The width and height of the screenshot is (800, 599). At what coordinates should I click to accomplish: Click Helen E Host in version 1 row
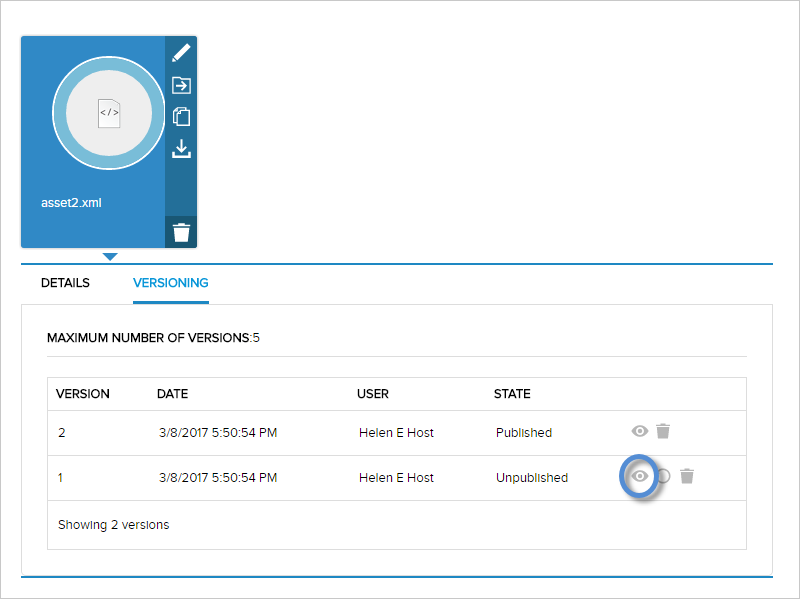coord(396,478)
